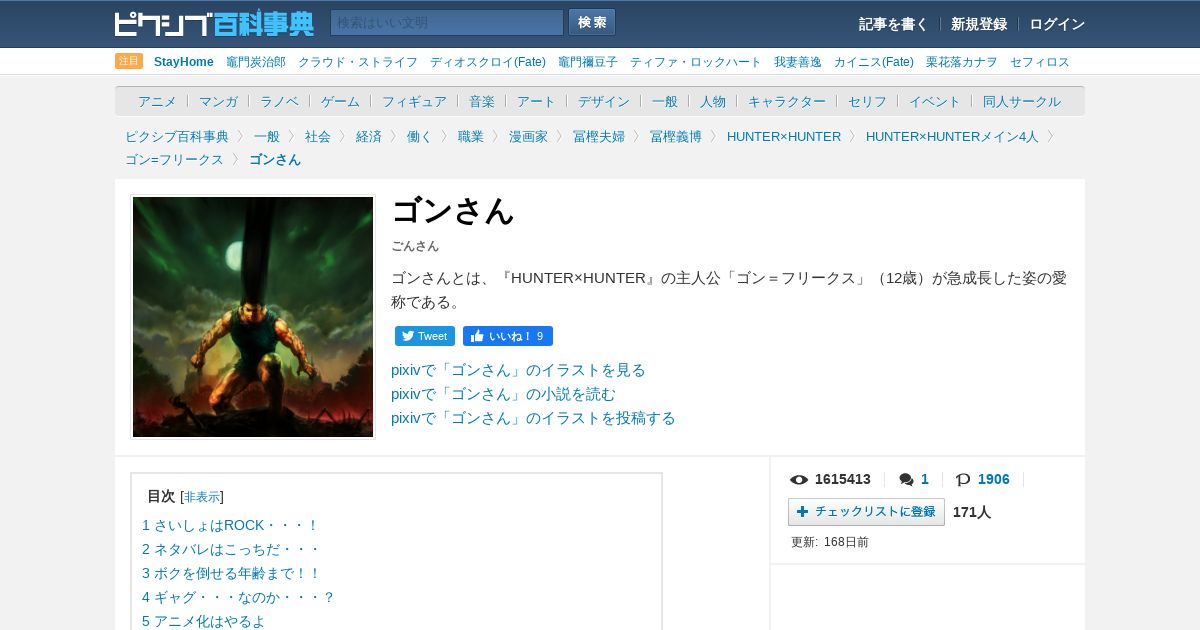Open the StayHome trending tag
The image size is (1200, 630).
click(184, 62)
